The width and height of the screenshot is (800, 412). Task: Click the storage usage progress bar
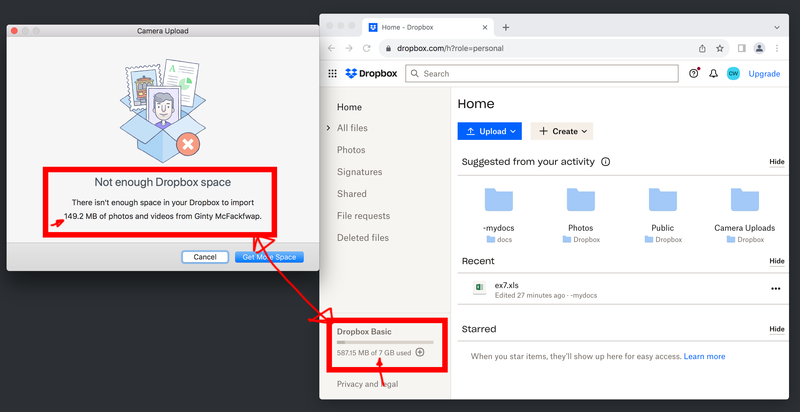[x=385, y=342]
